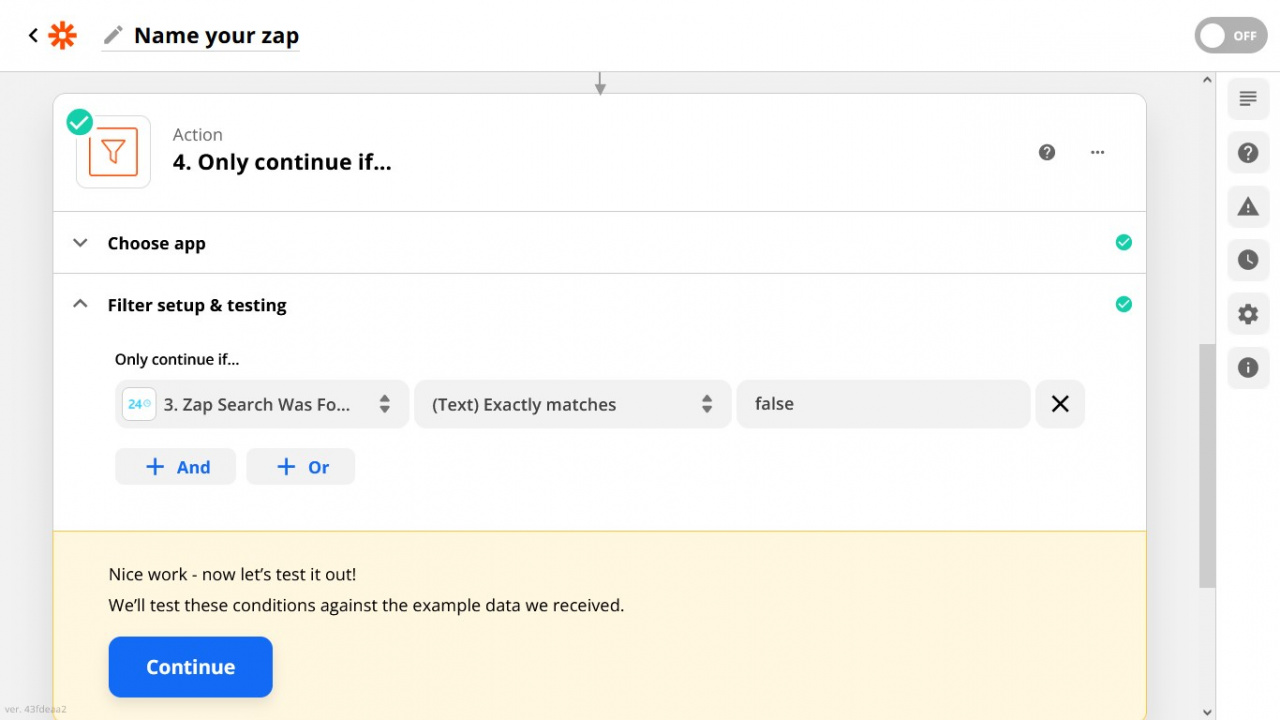Open the help sidebar icon
1280x720 pixels.
1248,153
